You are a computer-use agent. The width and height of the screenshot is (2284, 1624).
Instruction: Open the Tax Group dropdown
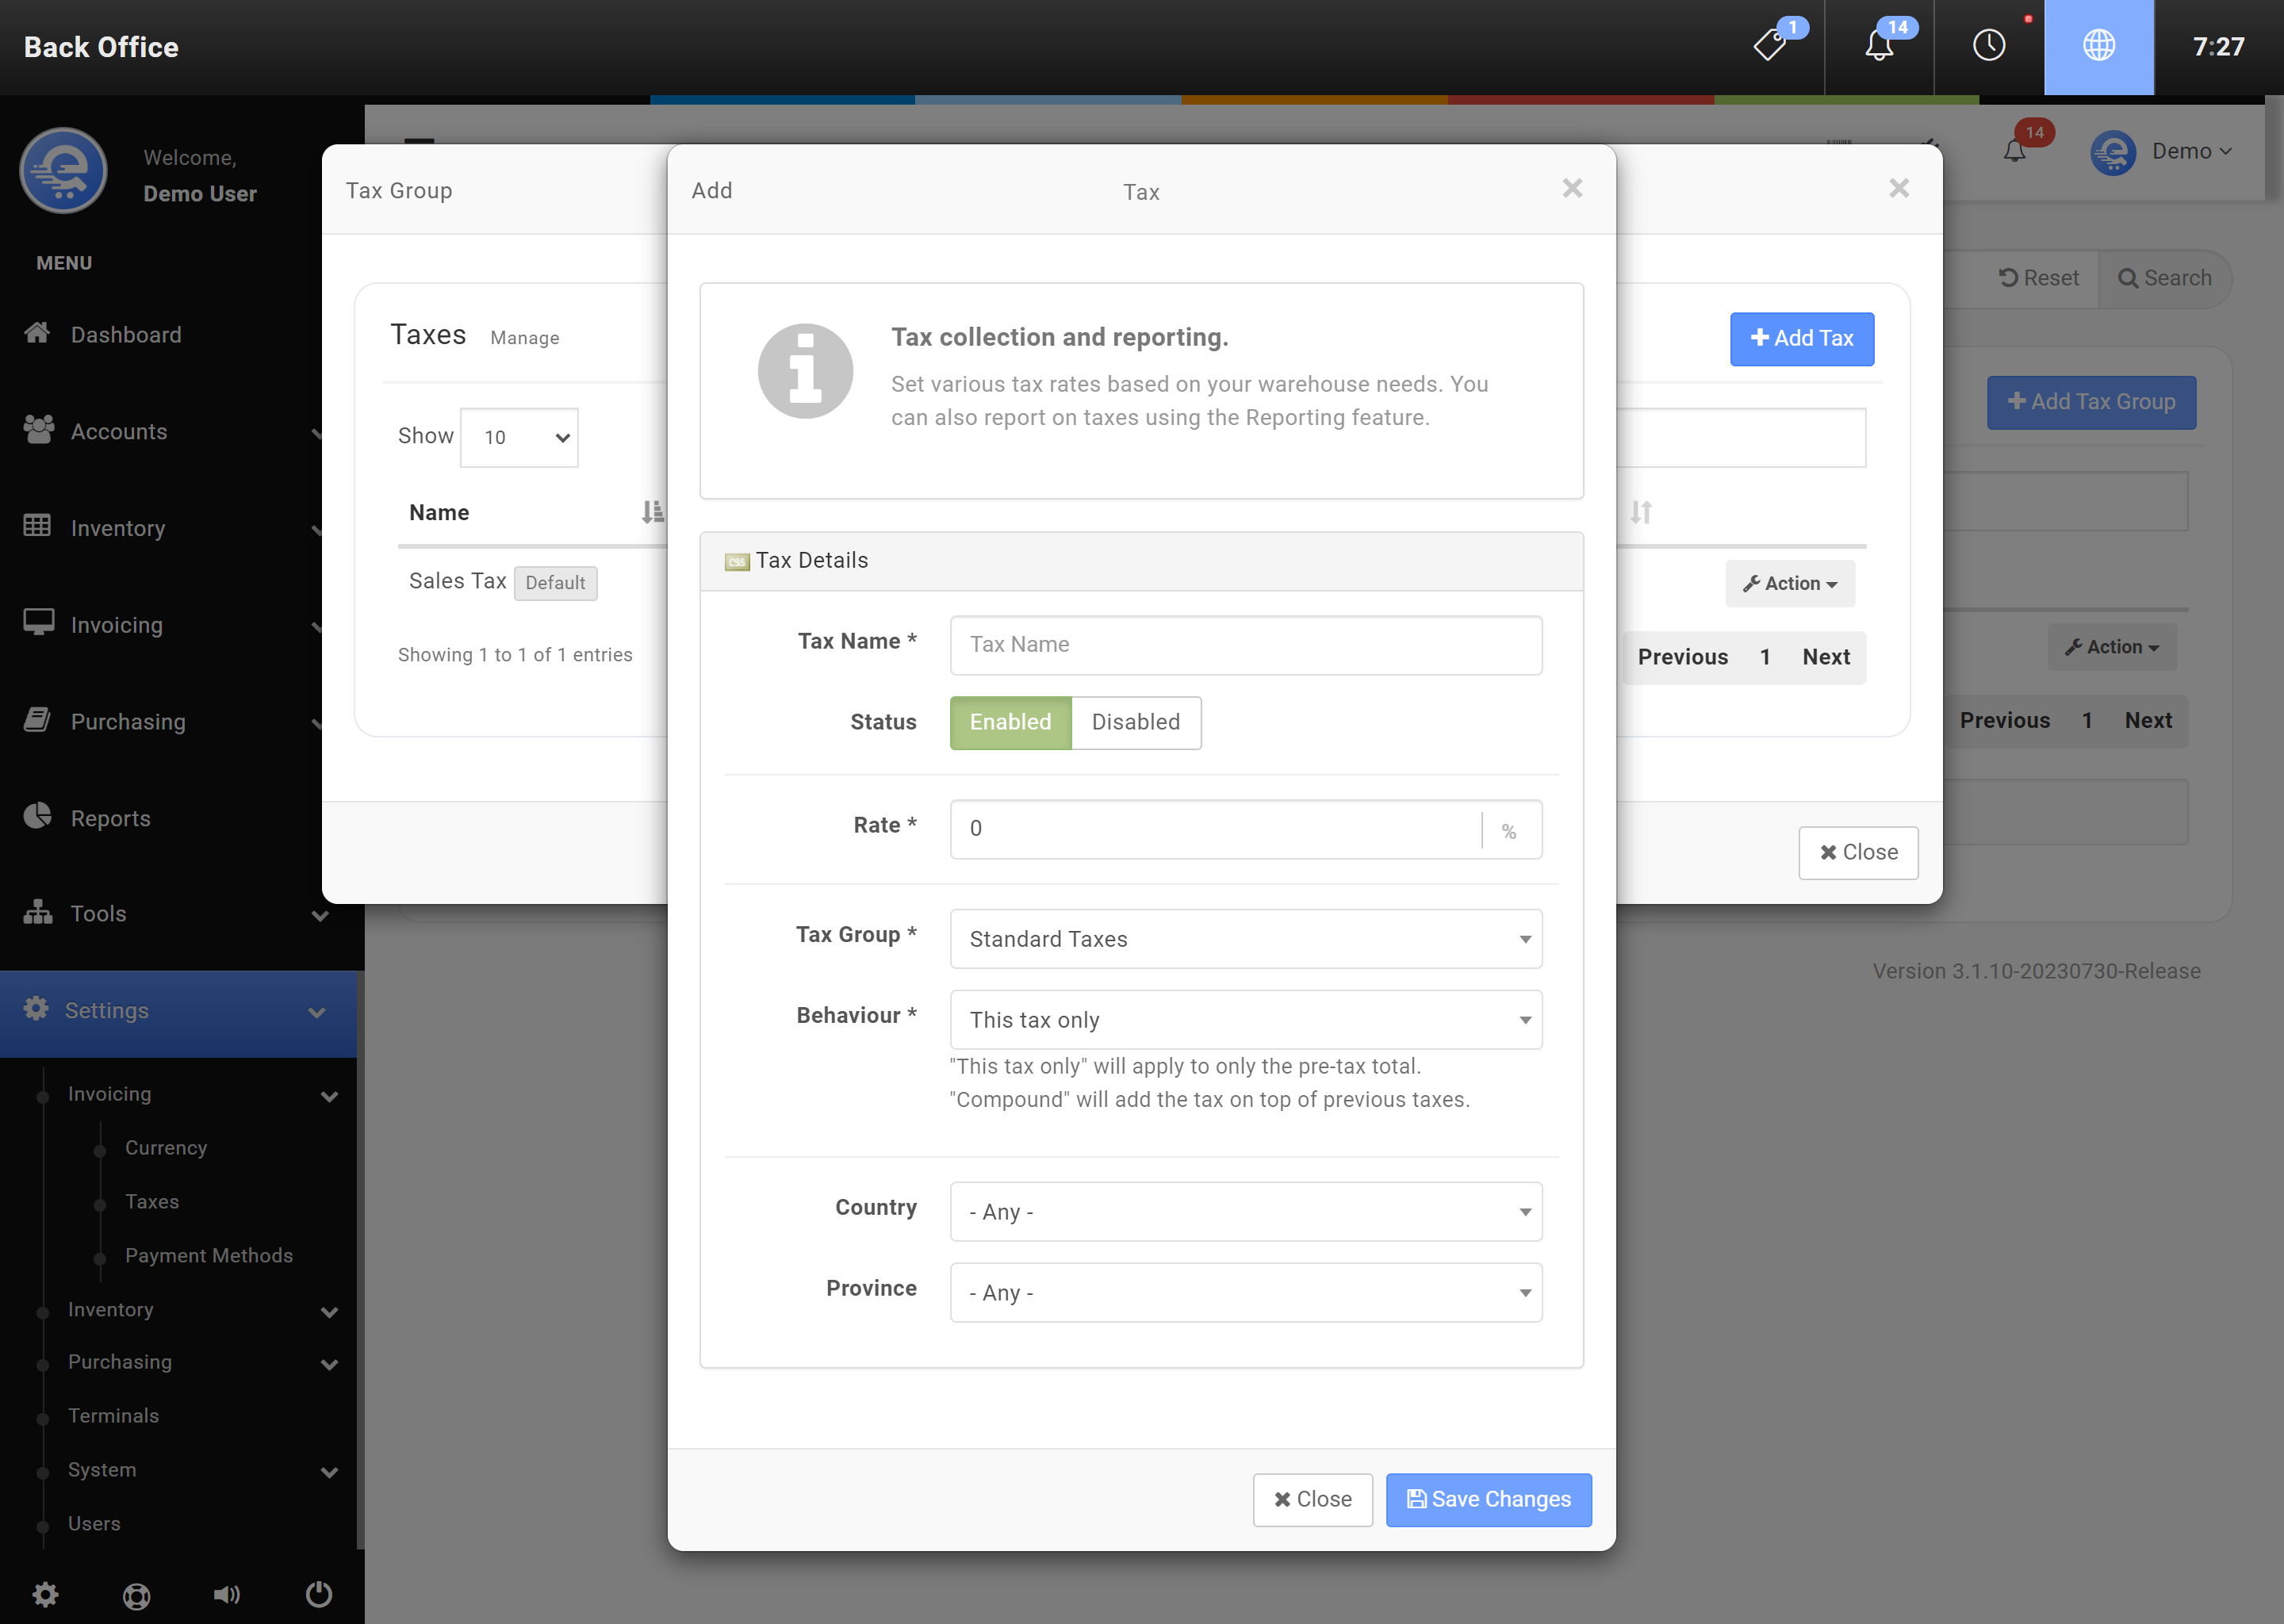1245,939
